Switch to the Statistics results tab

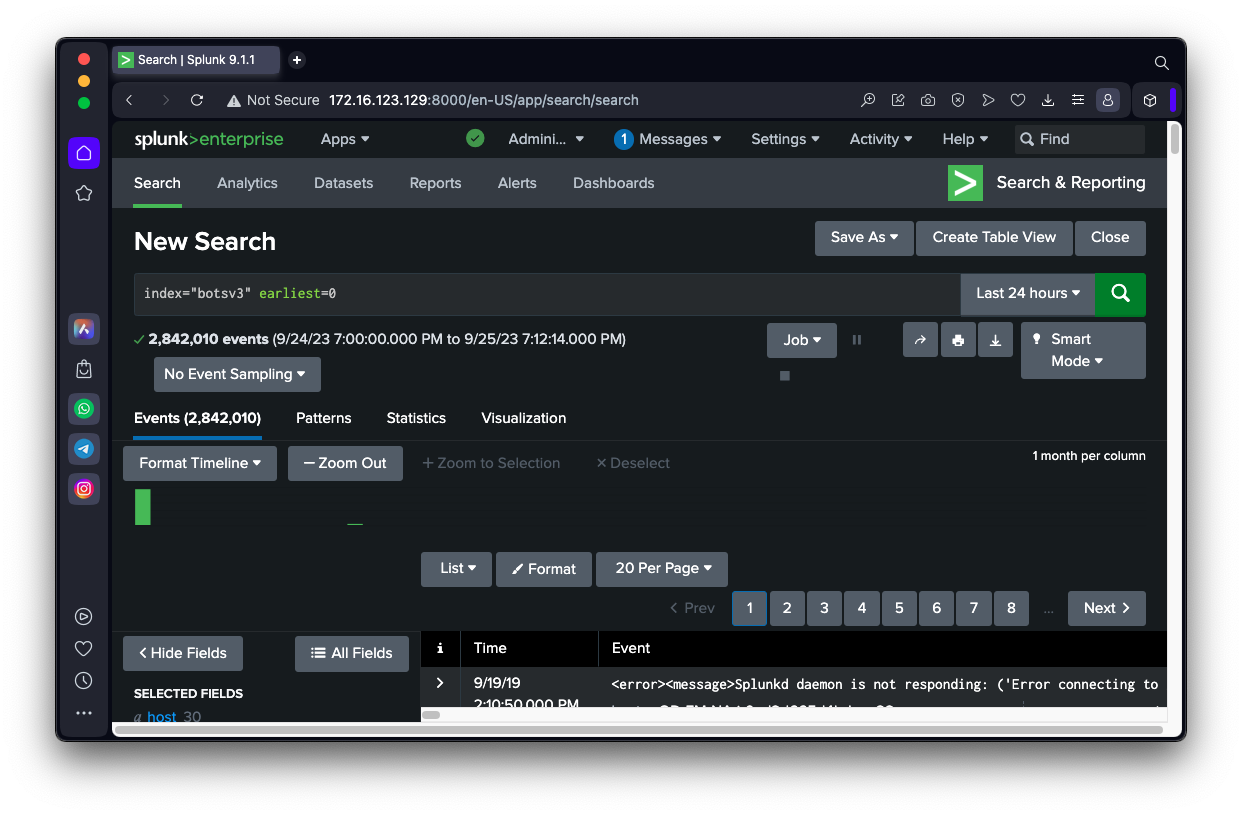pyautogui.click(x=416, y=418)
